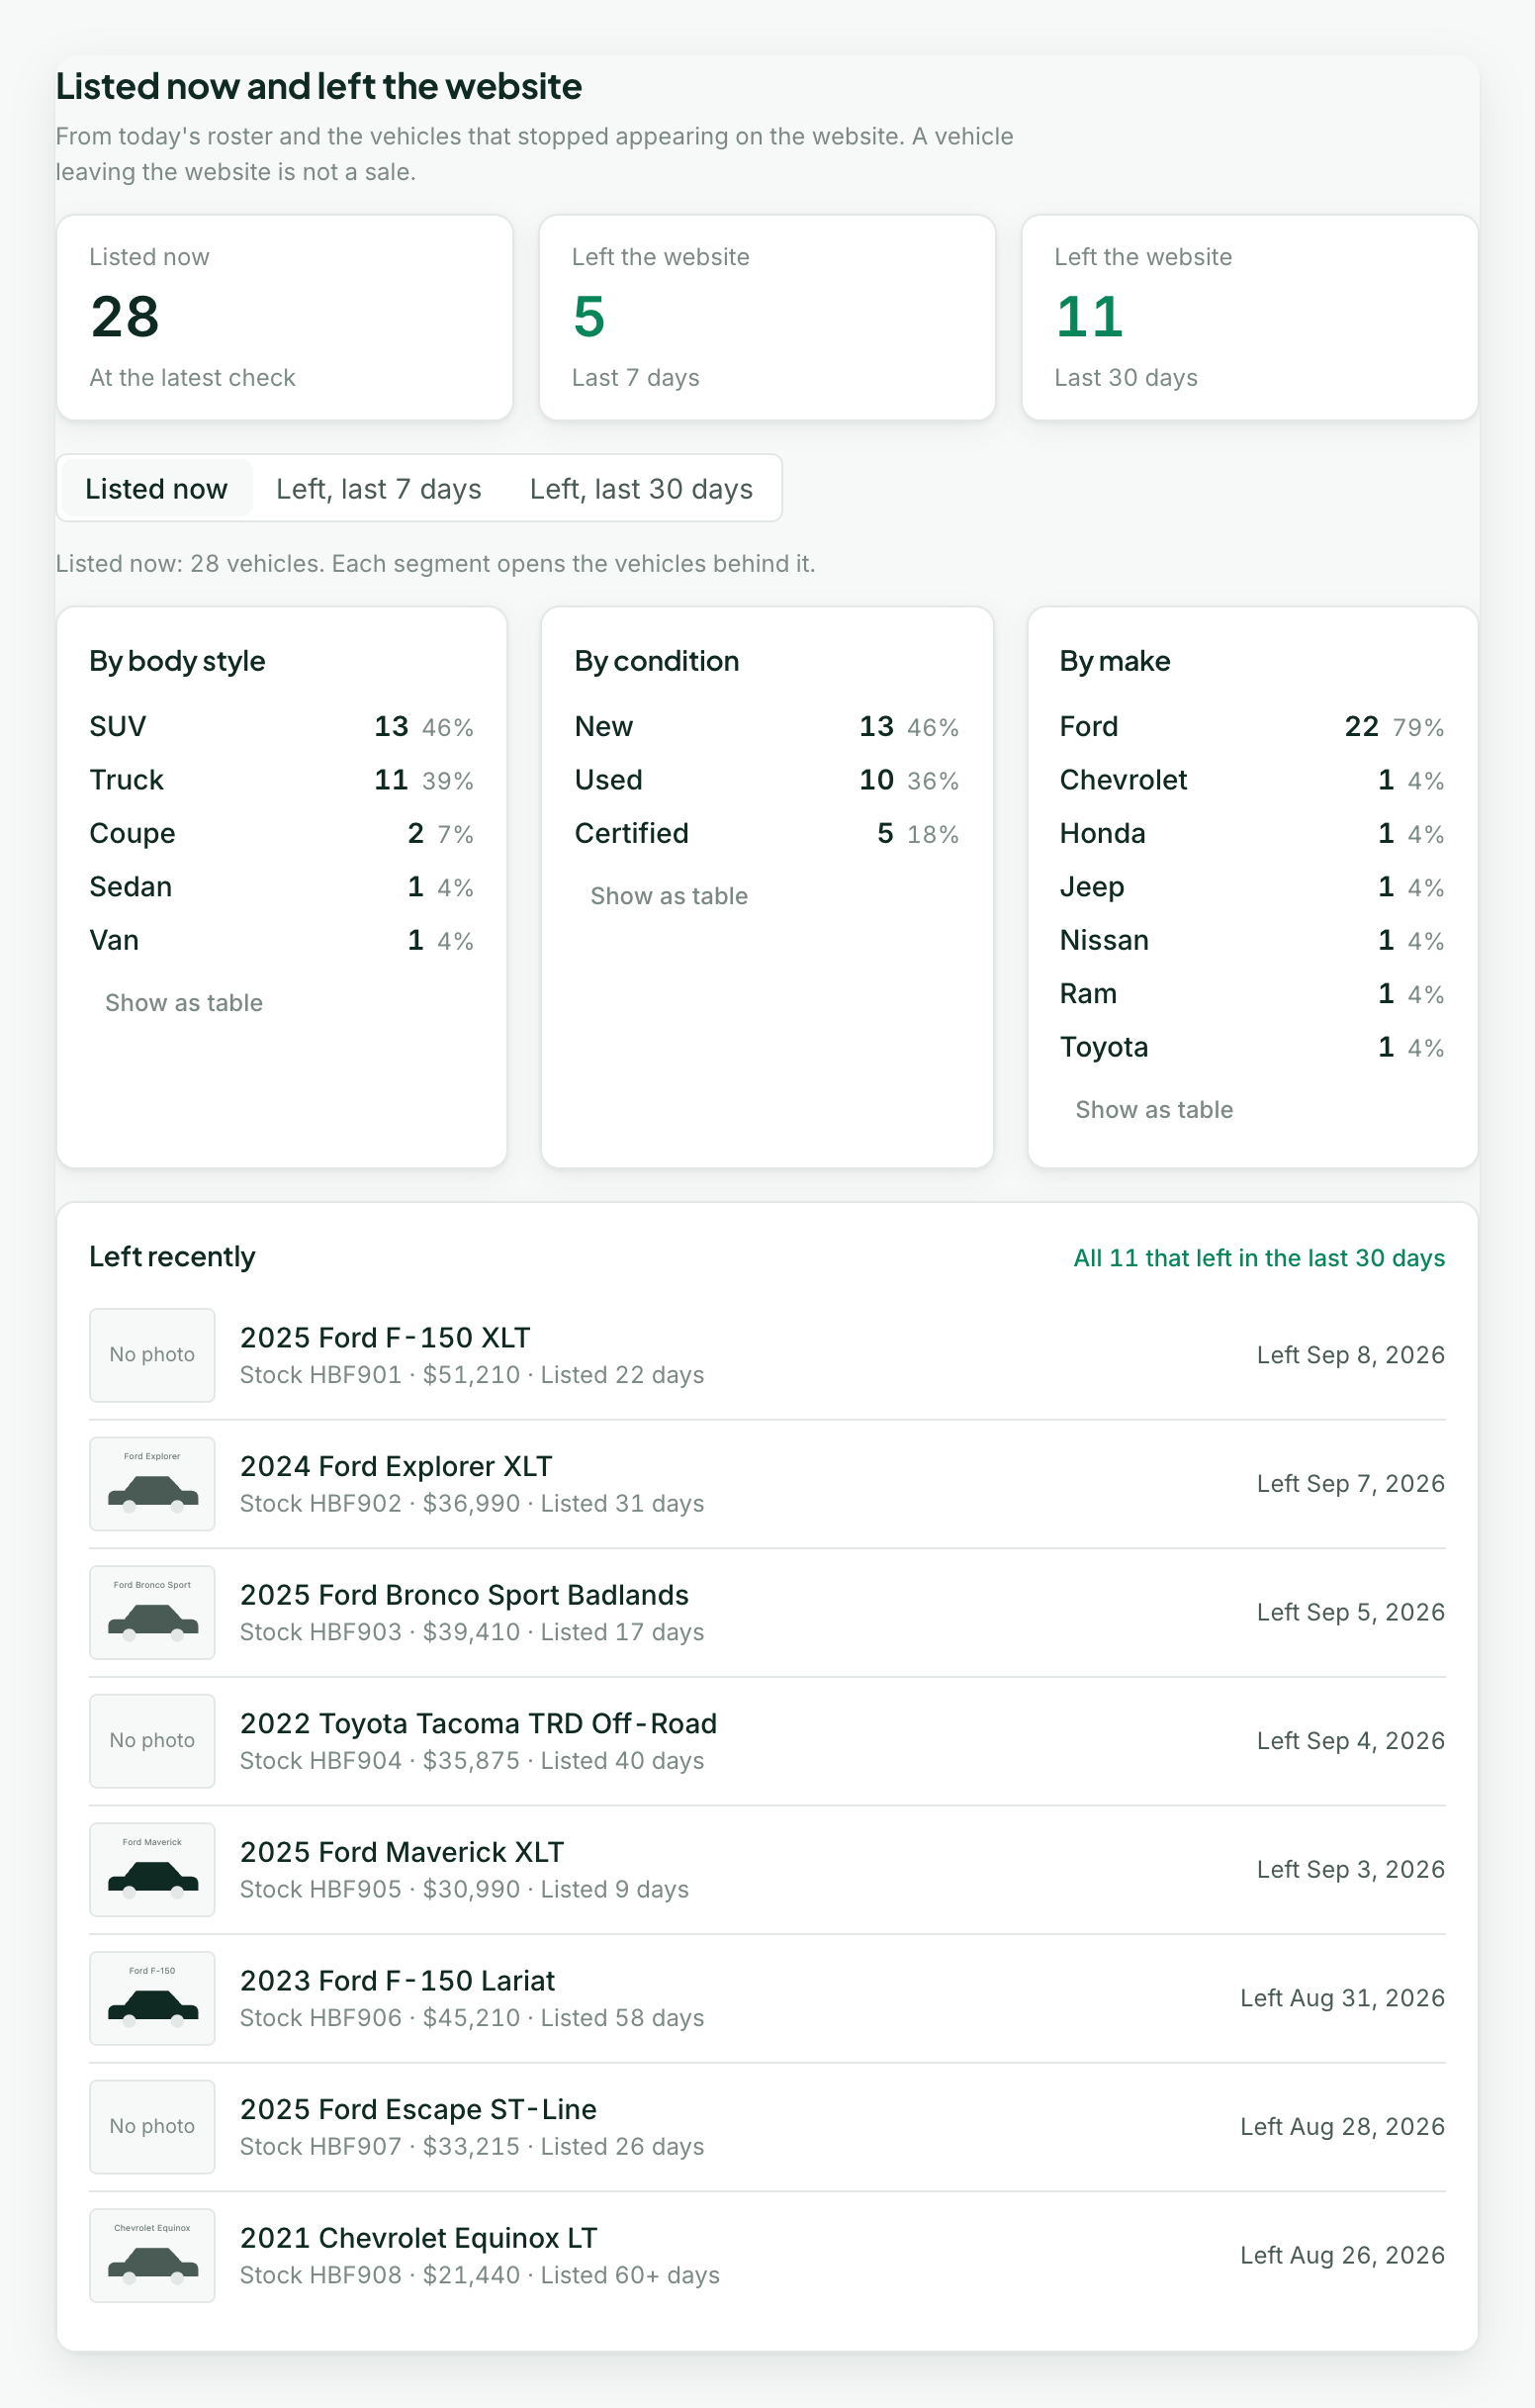Click the Ford Bronco Sport thumbnail
The height and width of the screenshot is (2408, 1535).
point(152,1613)
